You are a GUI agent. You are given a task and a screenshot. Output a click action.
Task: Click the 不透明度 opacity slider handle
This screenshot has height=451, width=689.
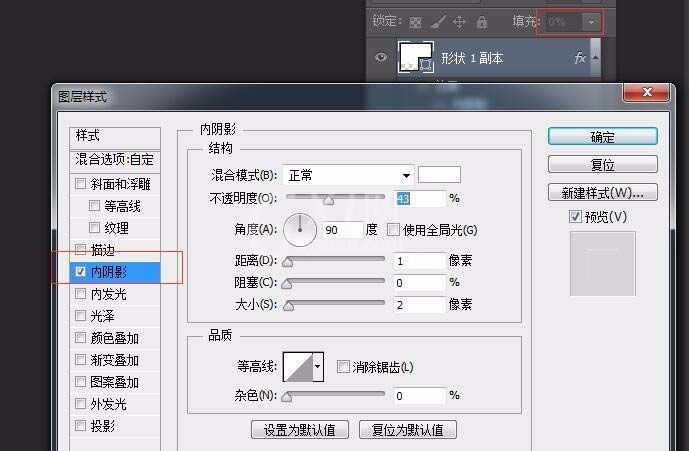click(328, 200)
